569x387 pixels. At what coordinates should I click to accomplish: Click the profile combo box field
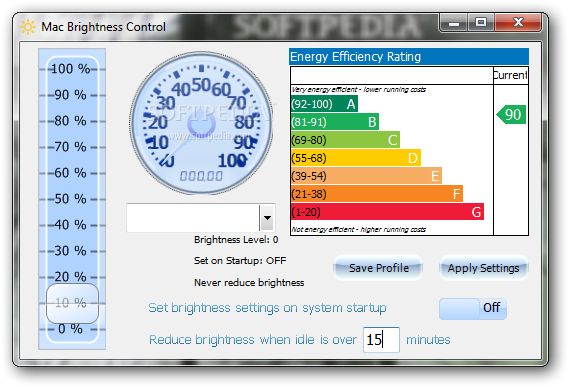[200, 218]
